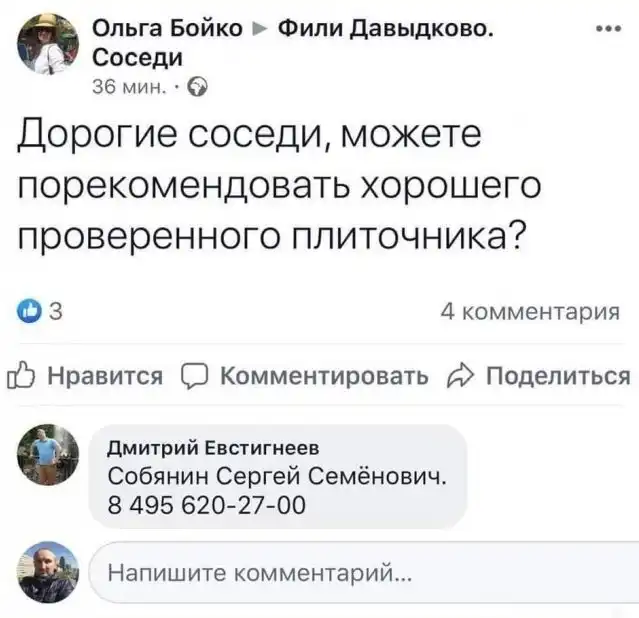Click the globe privacy icon near timestamp
The height and width of the screenshot is (618, 639).
click(198, 85)
